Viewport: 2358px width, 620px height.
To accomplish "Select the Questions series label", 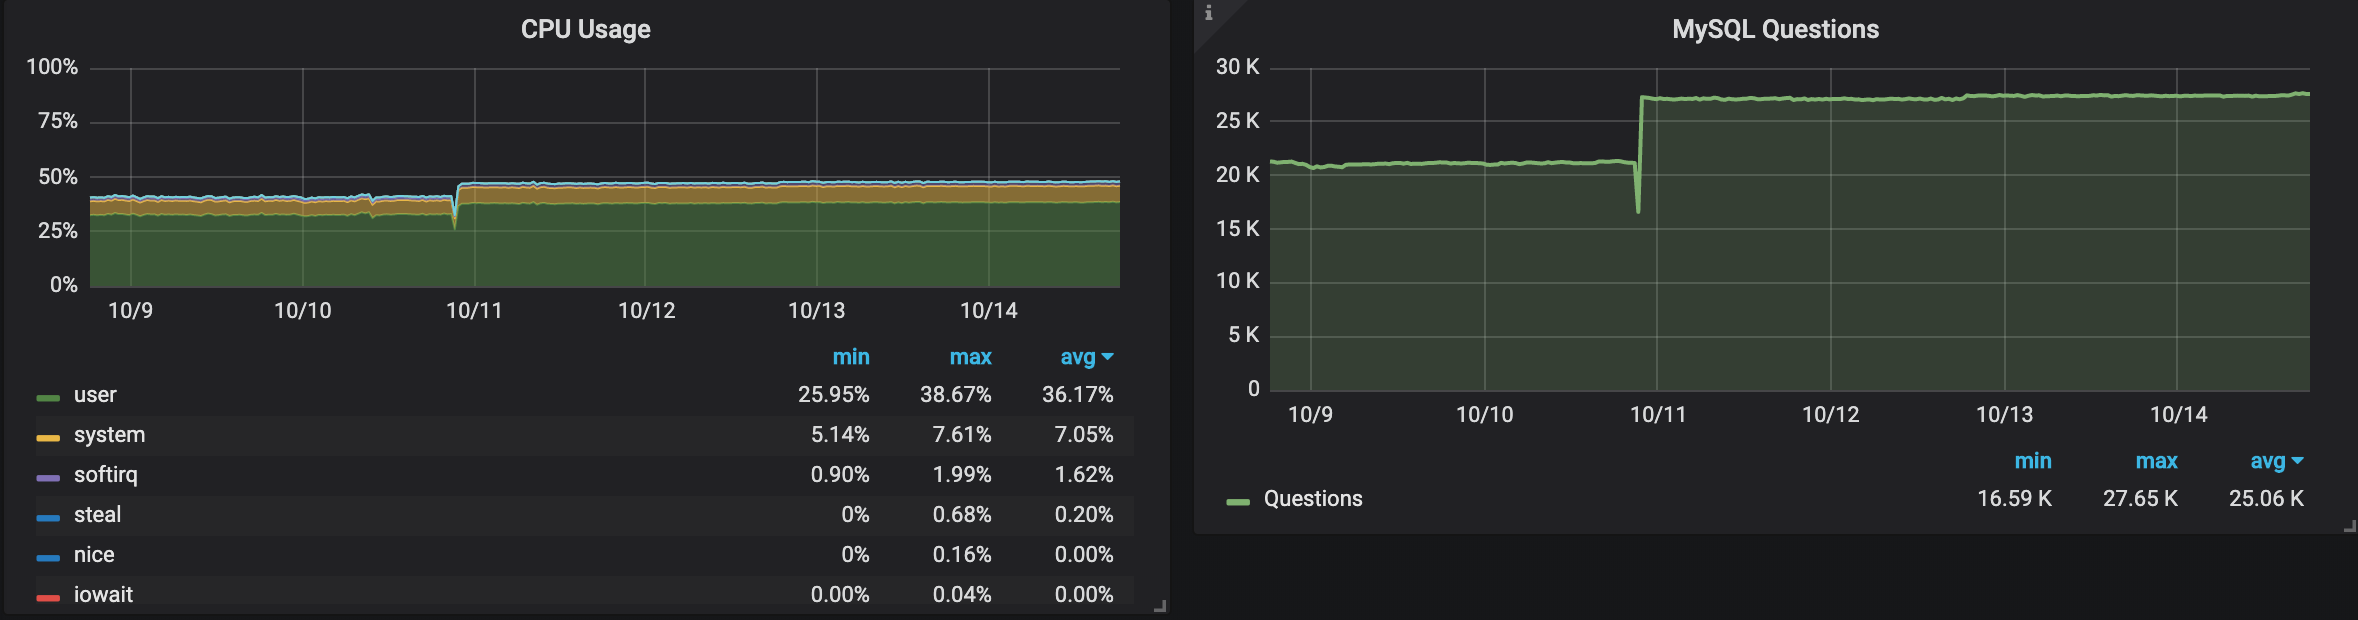I will coord(1313,499).
